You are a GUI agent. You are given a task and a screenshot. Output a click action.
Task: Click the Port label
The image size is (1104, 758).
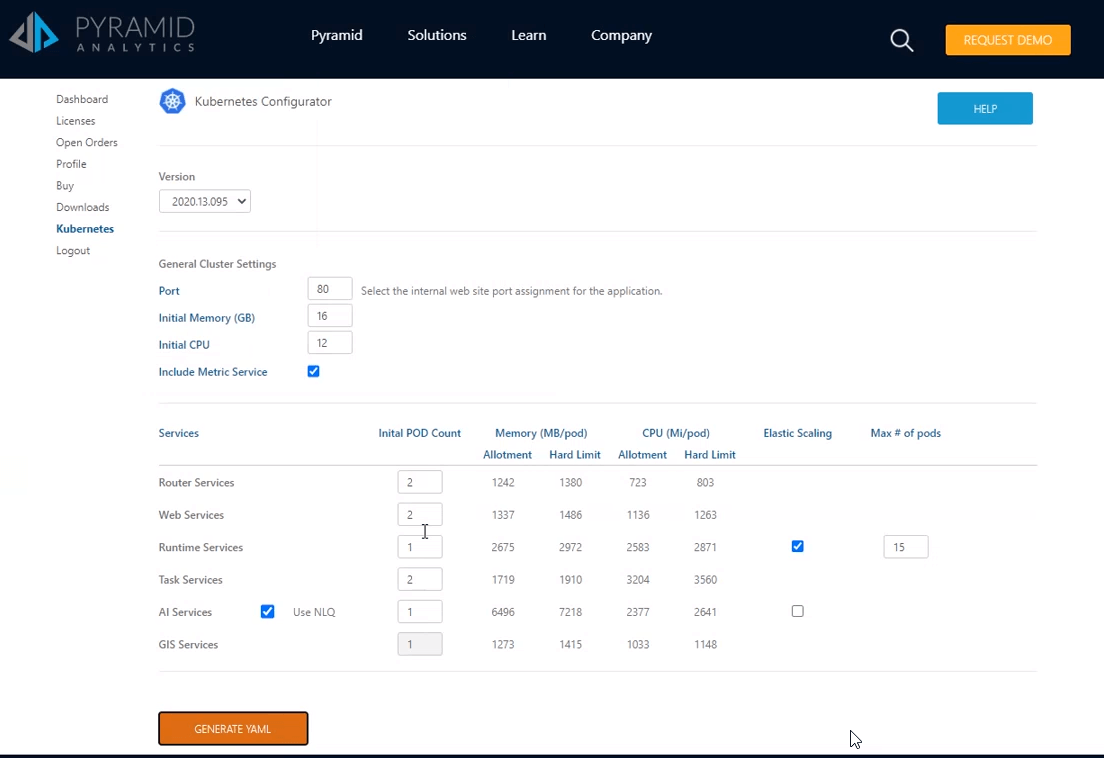coord(169,291)
